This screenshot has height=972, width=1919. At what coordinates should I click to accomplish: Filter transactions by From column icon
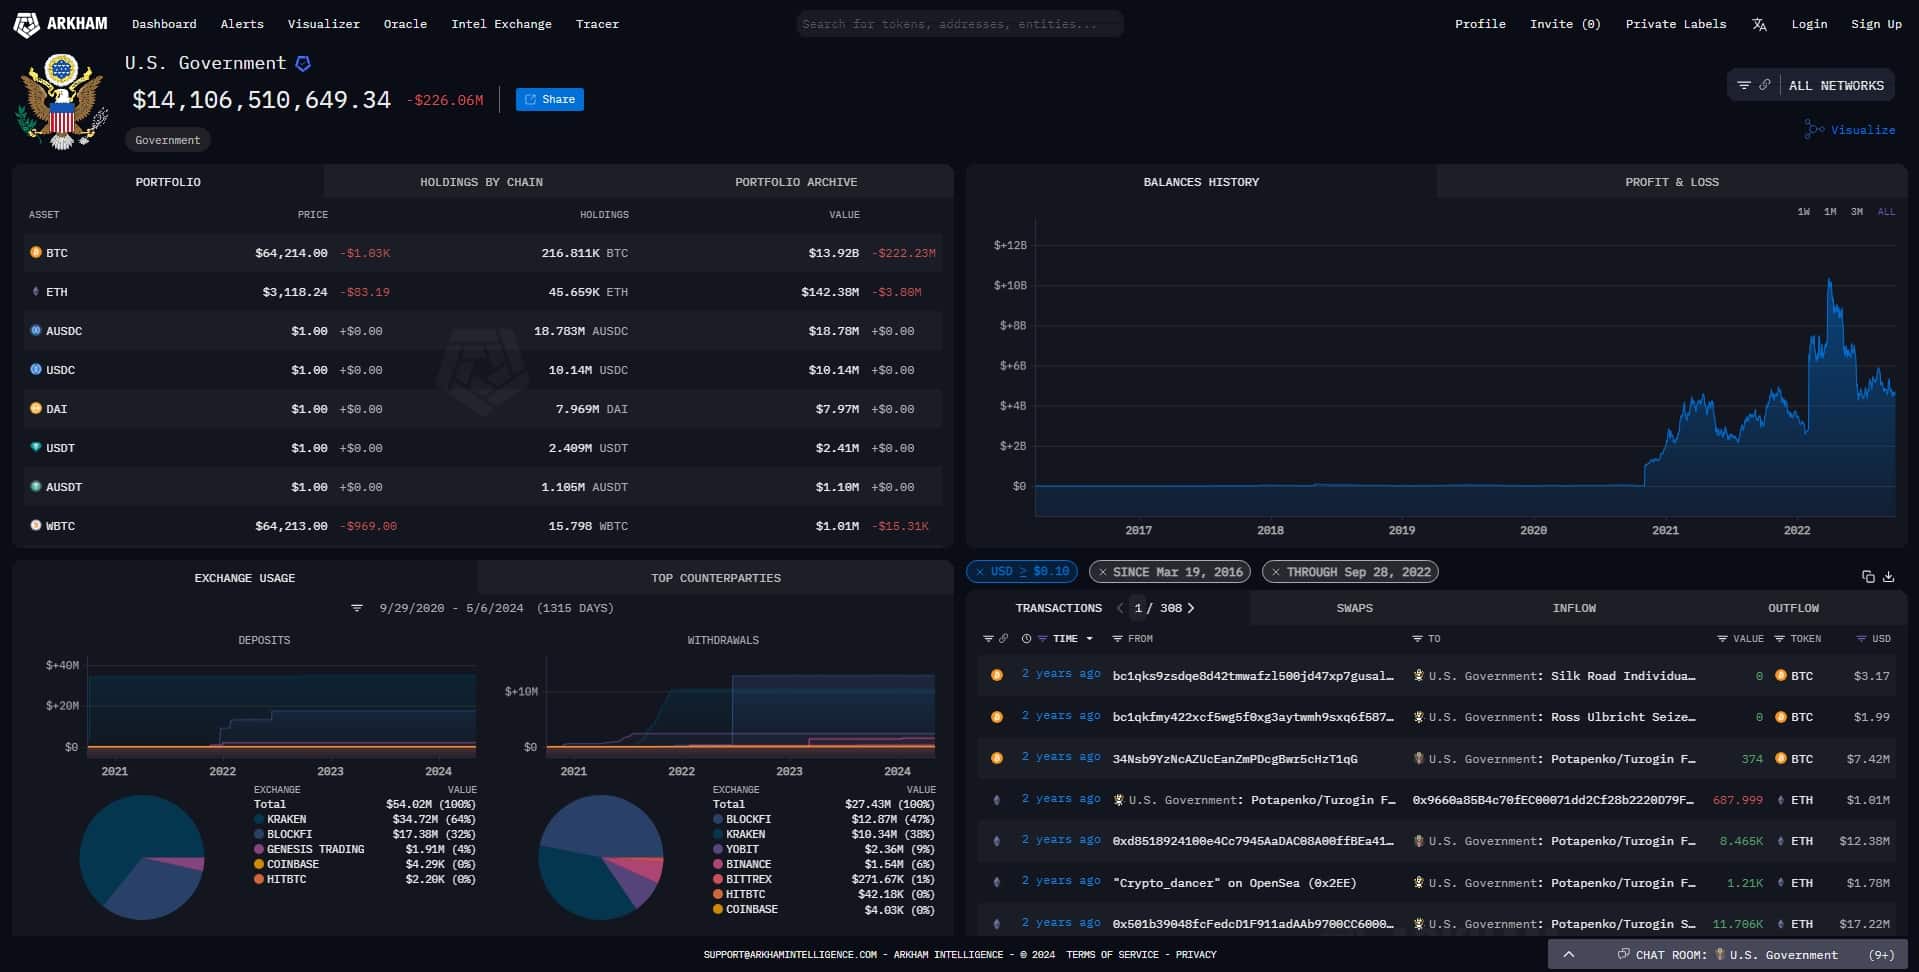1118,639
